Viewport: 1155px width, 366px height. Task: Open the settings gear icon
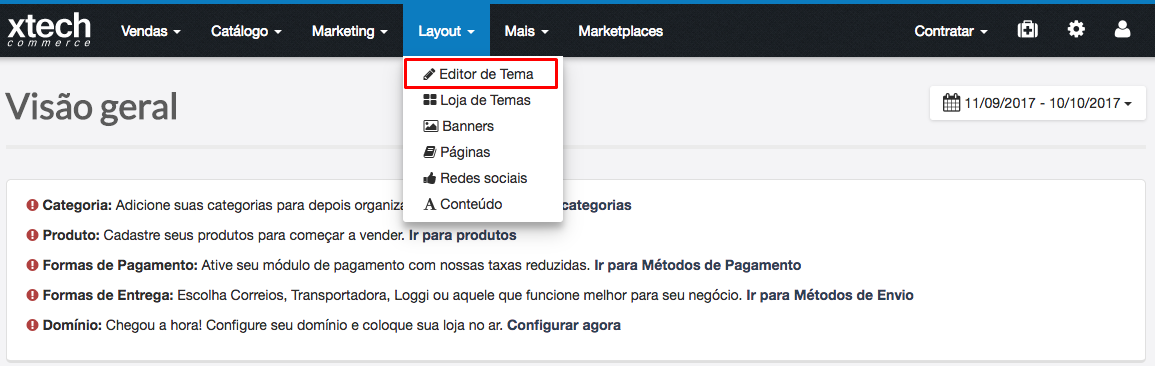pyautogui.click(x=1076, y=29)
